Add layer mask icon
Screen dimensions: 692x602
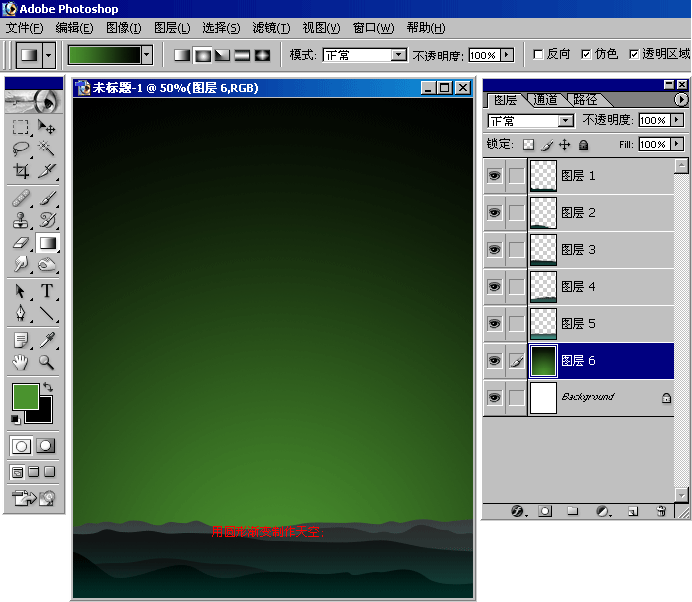click(545, 511)
